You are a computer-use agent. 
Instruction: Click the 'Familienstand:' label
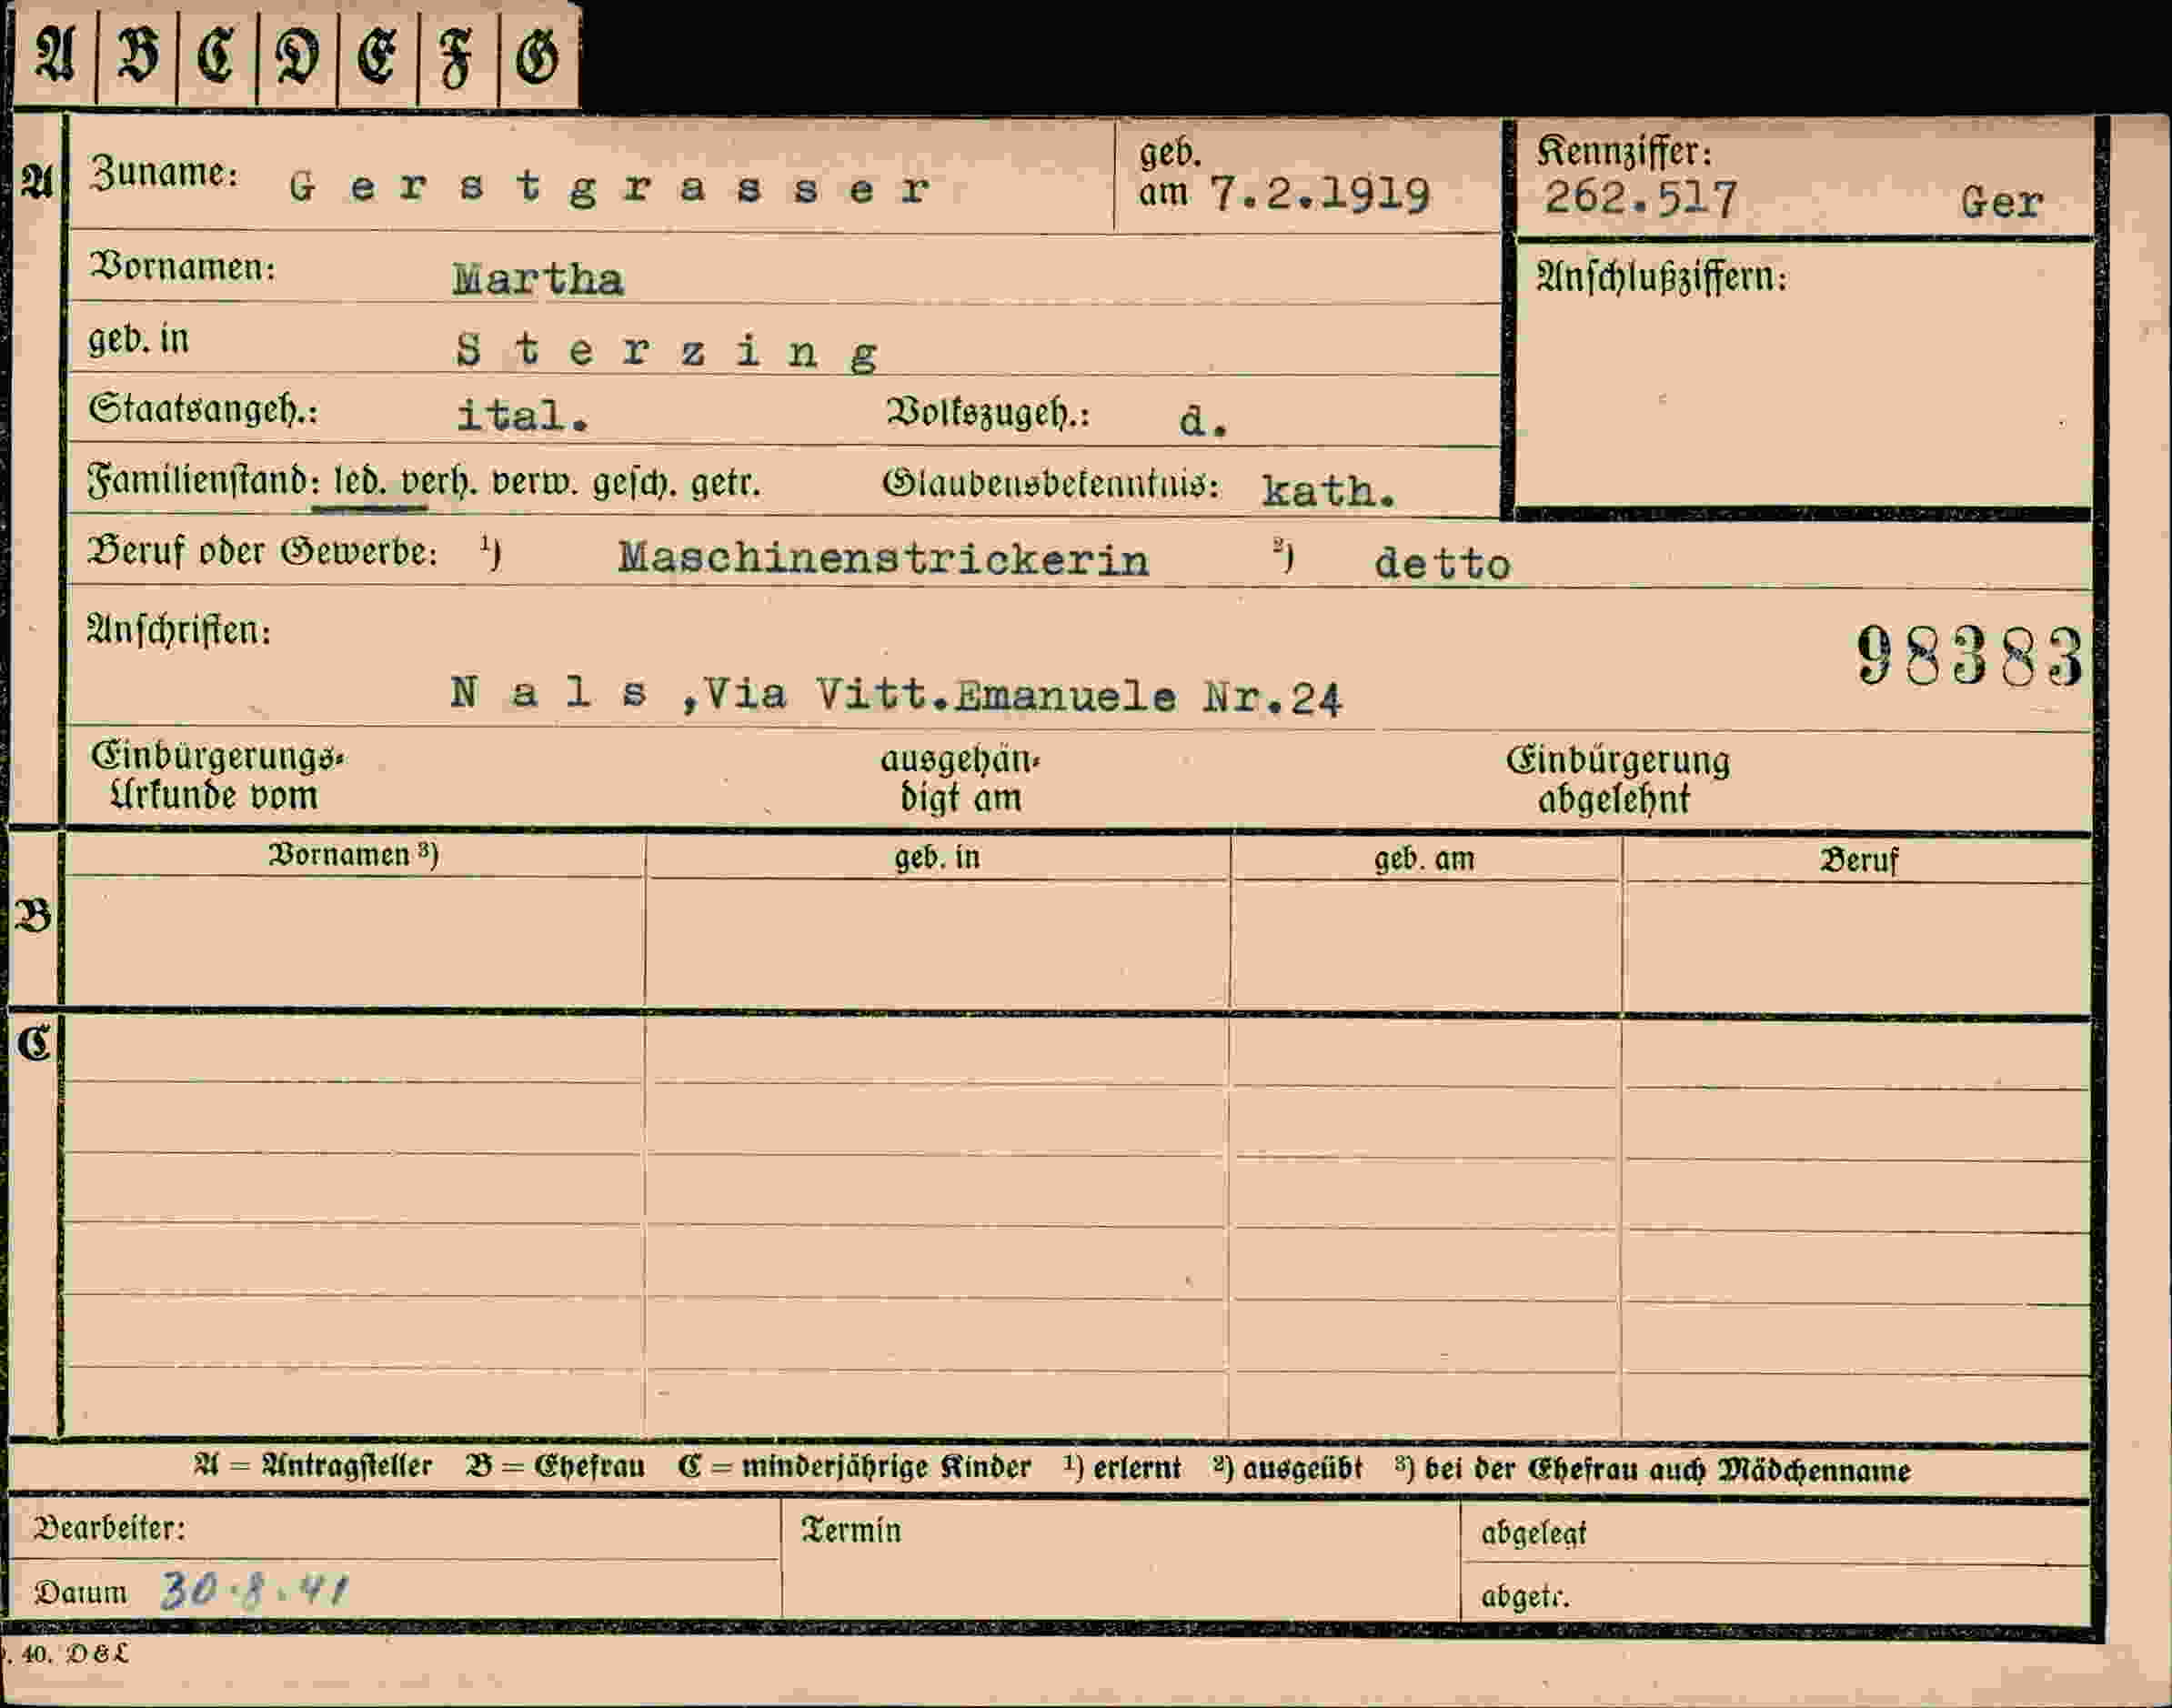pyautogui.click(x=203, y=481)
